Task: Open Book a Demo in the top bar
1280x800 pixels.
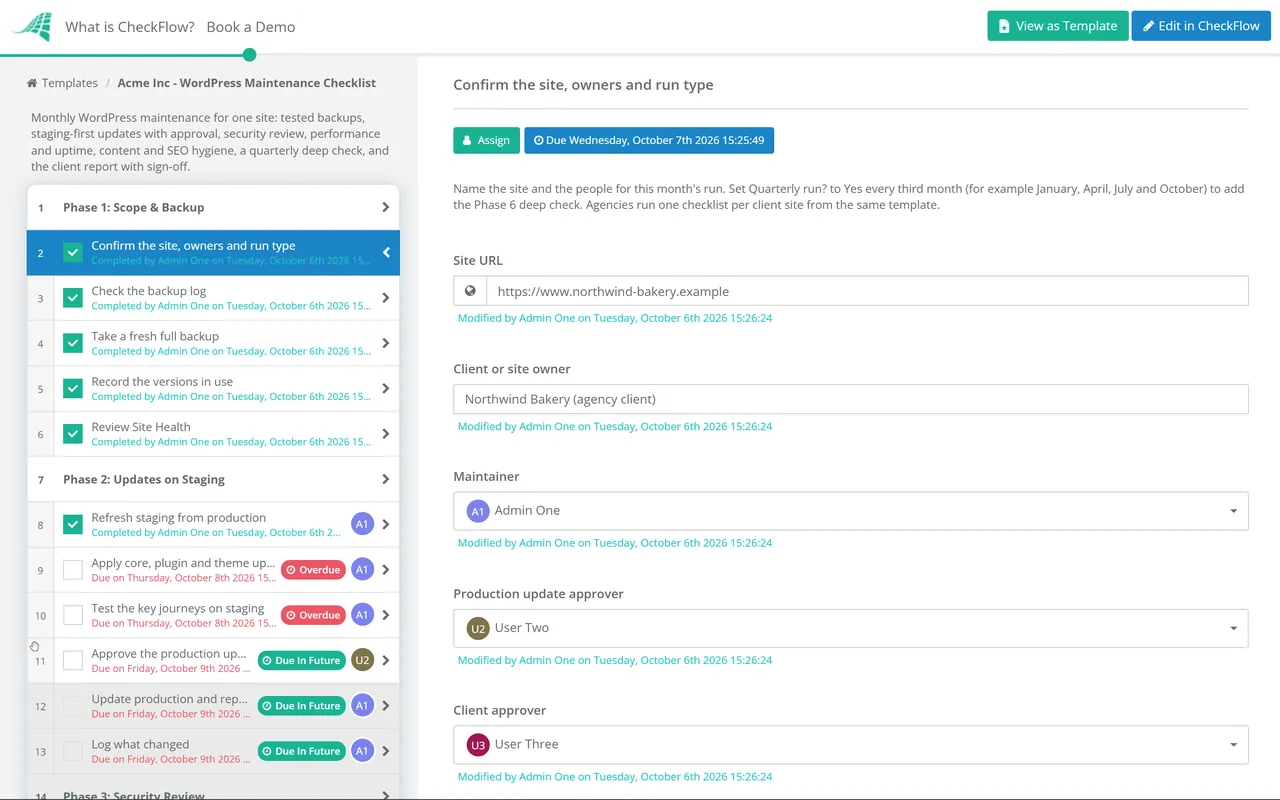Action: 251,27
